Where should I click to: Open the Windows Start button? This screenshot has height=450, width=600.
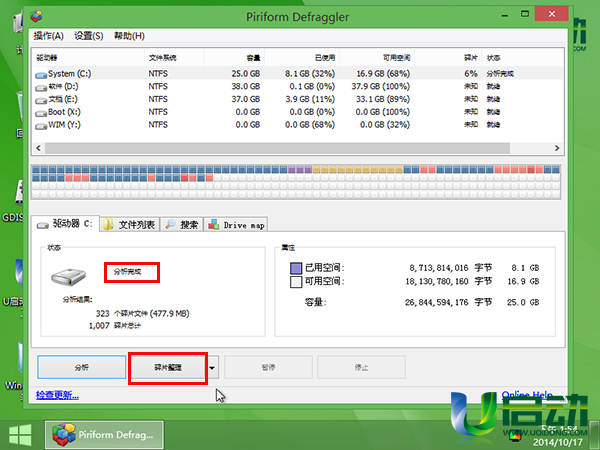(x=20, y=435)
